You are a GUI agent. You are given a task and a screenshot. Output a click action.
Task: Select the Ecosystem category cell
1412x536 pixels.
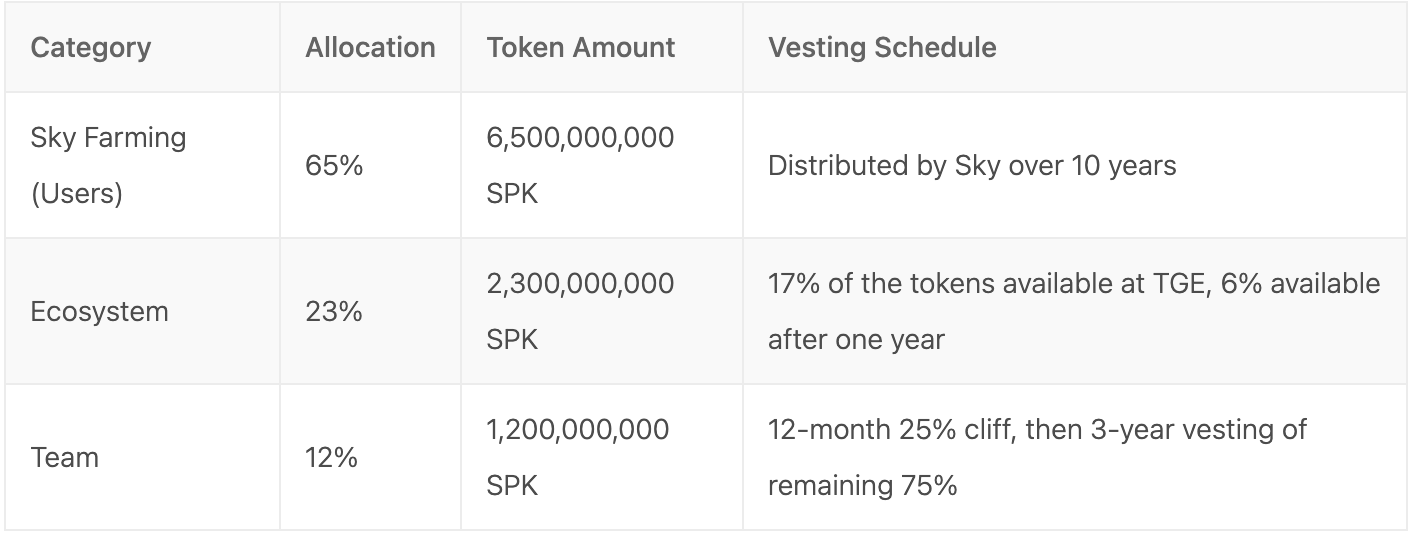[99, 312]
